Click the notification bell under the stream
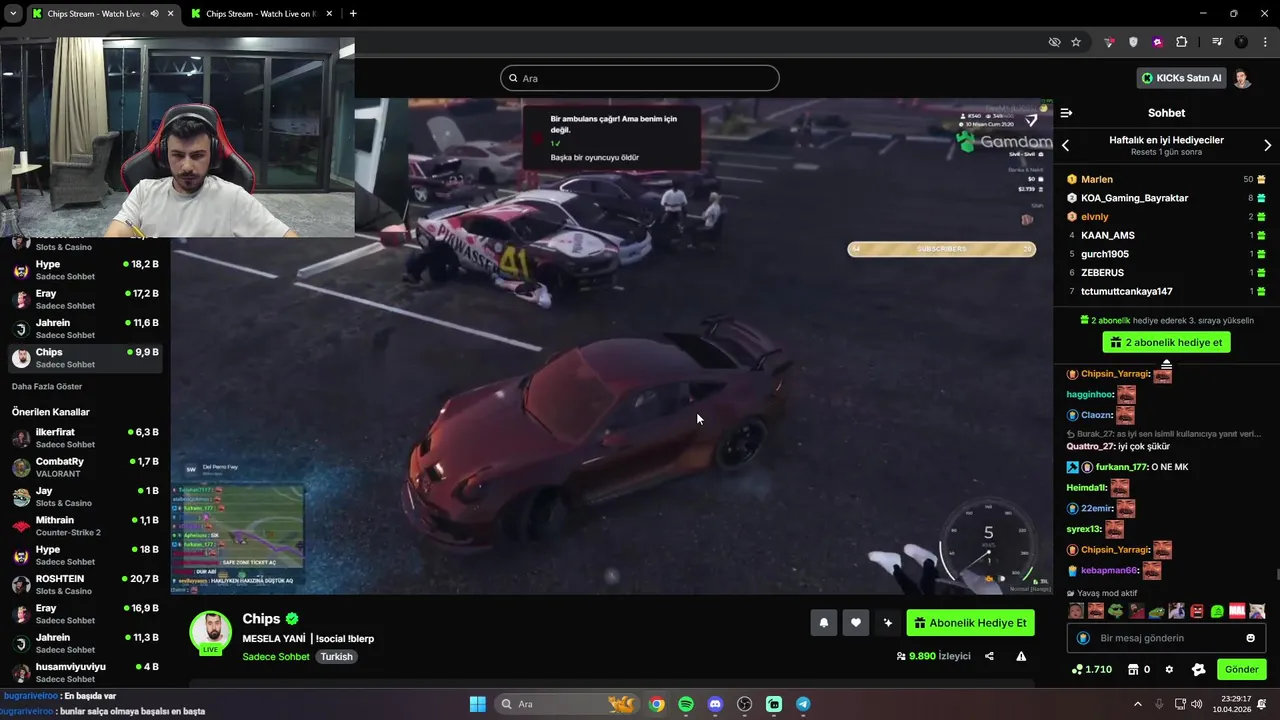Viewport: 1280px width, 720px height. (x=824, y=623)
